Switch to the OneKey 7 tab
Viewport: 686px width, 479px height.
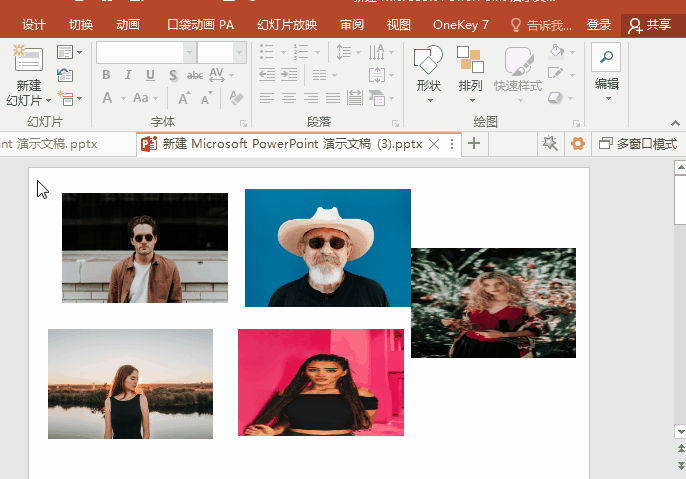pos(461,24)
